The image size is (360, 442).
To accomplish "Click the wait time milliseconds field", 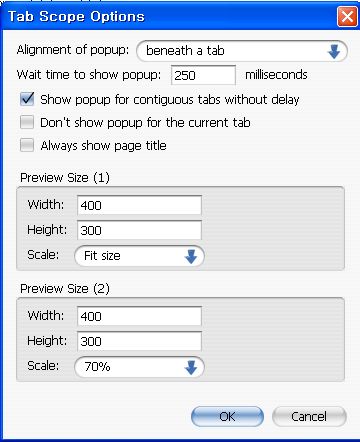I will (x=203, y=75).
